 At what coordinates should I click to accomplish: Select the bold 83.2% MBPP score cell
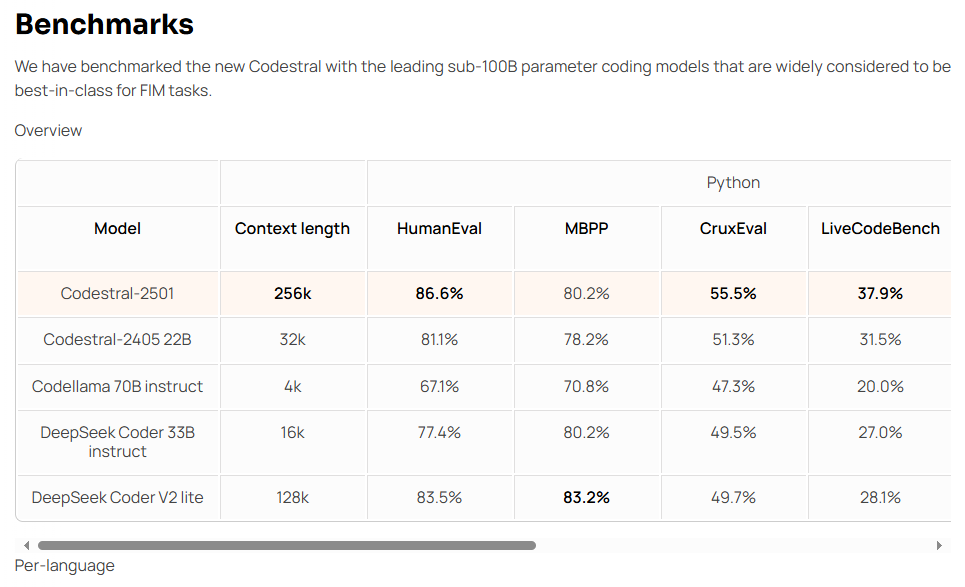586,498
